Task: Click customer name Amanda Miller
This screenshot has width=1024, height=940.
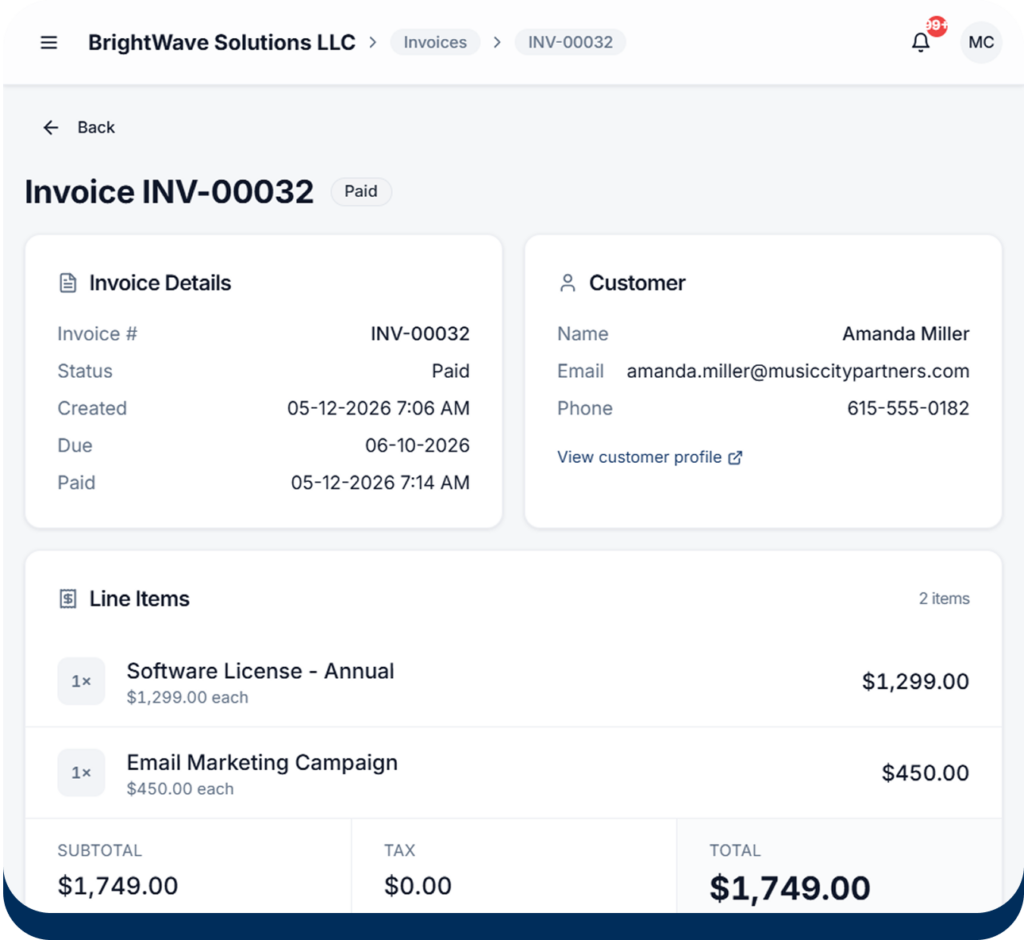Action: pyautogui.click(x=906, y=334)
